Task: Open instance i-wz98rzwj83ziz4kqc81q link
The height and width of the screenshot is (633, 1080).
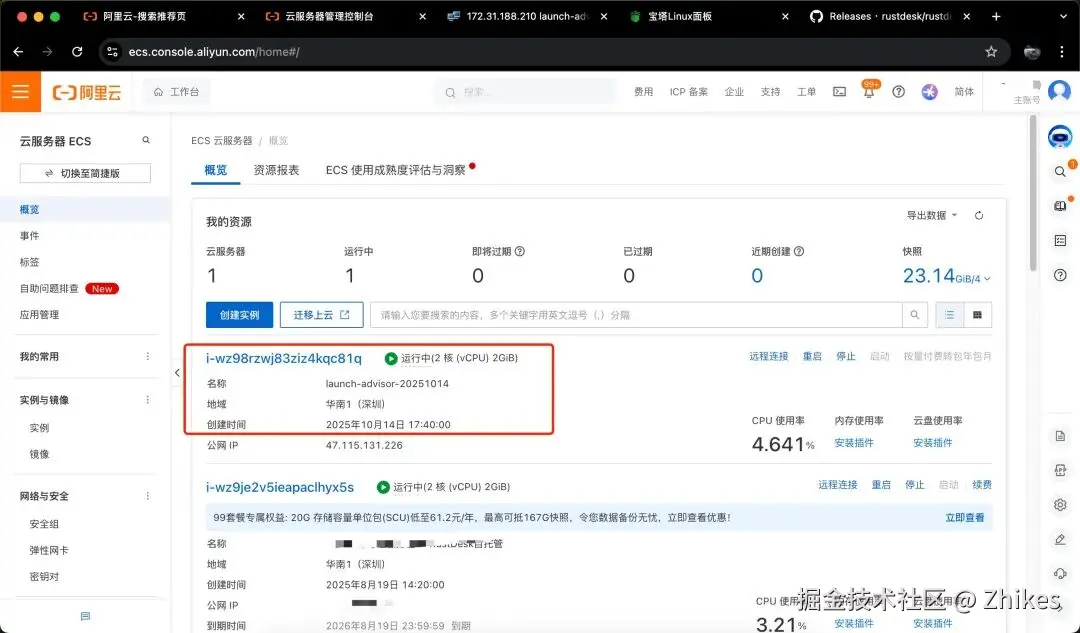Action: pyautogui.click(x=284, y=358)
